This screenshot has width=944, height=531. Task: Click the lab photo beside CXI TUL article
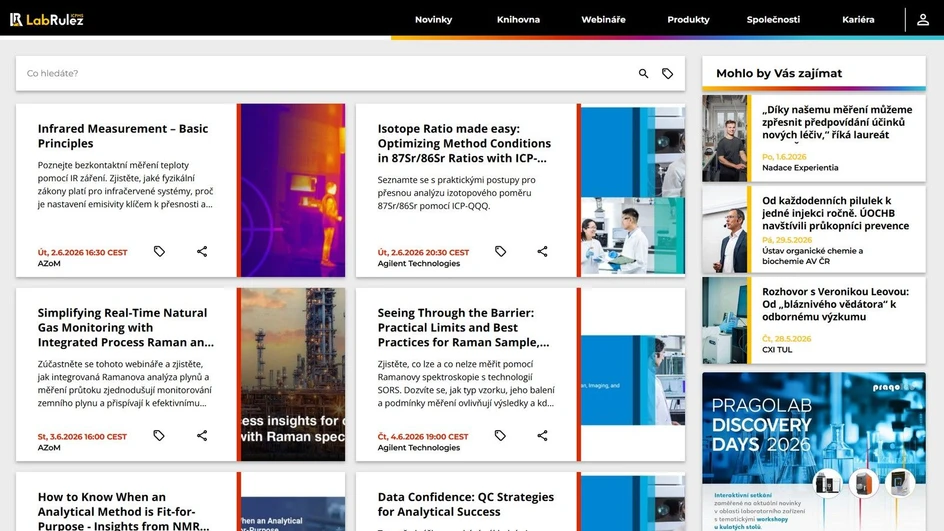724,320
